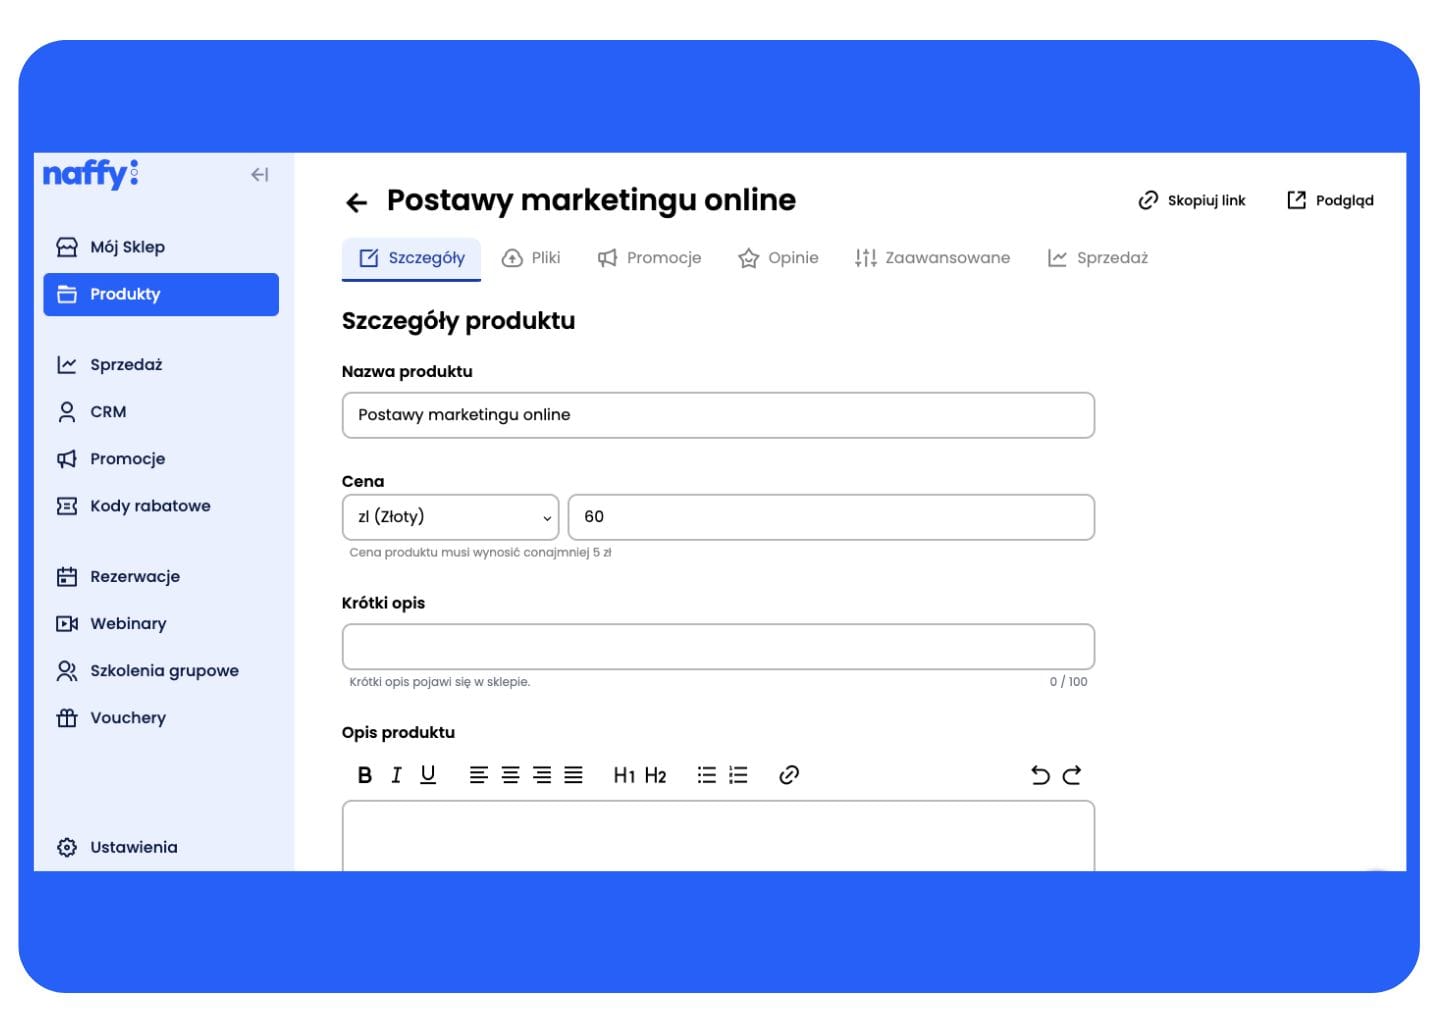Justify description text
Viewport: 1440px width, 1024px height.
tap(573, 775)
